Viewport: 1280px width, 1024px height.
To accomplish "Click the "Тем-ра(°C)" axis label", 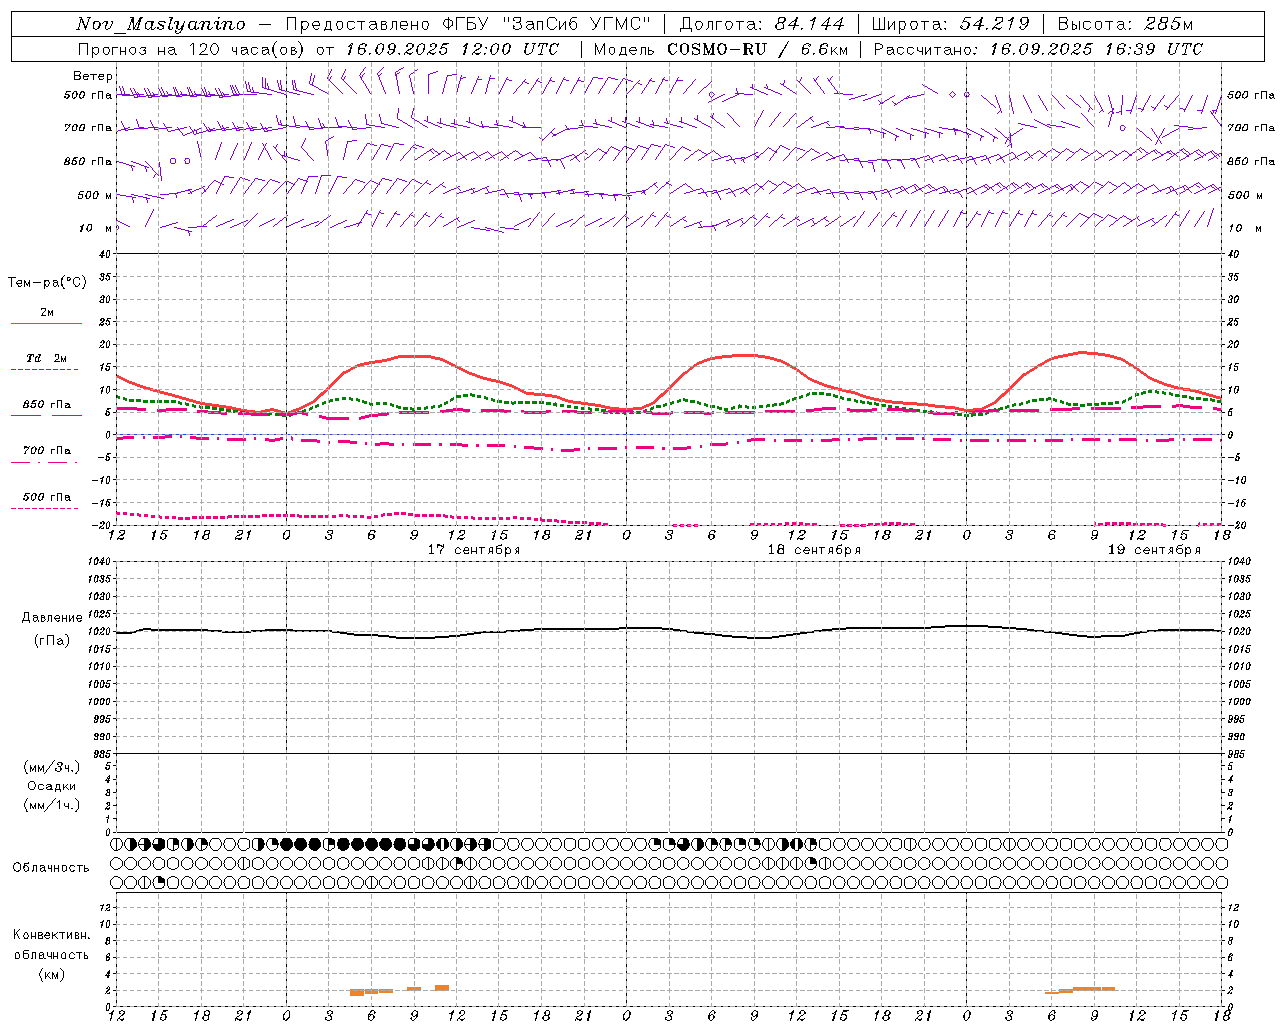I will tap(47, 283).
